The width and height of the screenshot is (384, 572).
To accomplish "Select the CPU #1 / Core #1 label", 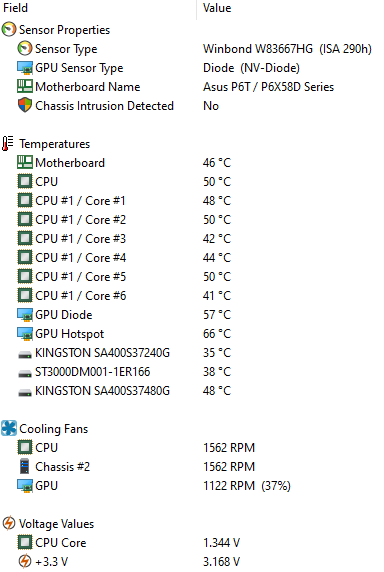I will (x=80, y=201).
